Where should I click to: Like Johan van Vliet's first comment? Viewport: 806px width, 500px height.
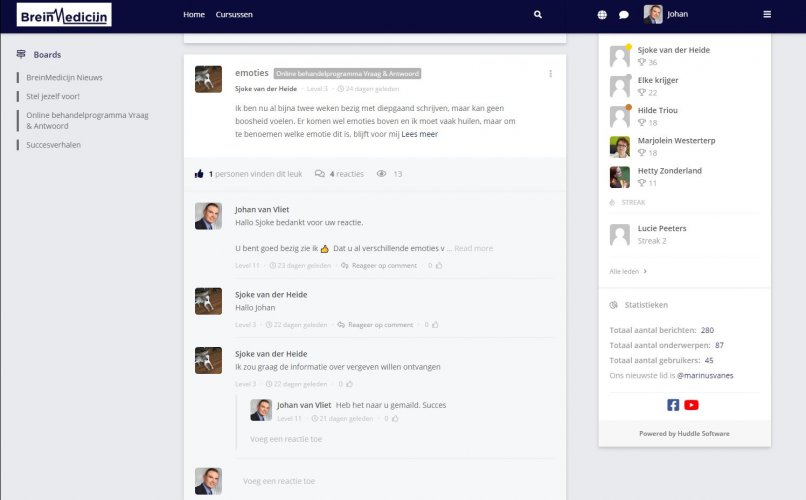click(x=438, y=266)
